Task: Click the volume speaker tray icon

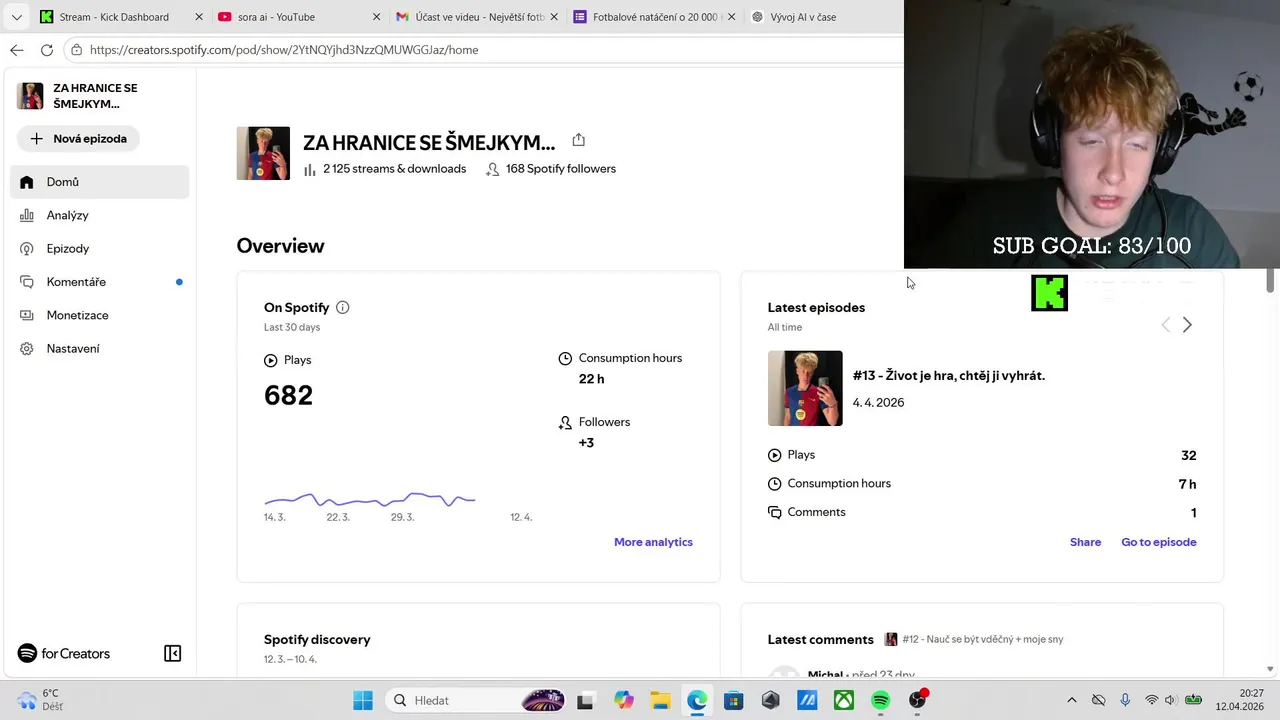Action: click(1170, 700)
